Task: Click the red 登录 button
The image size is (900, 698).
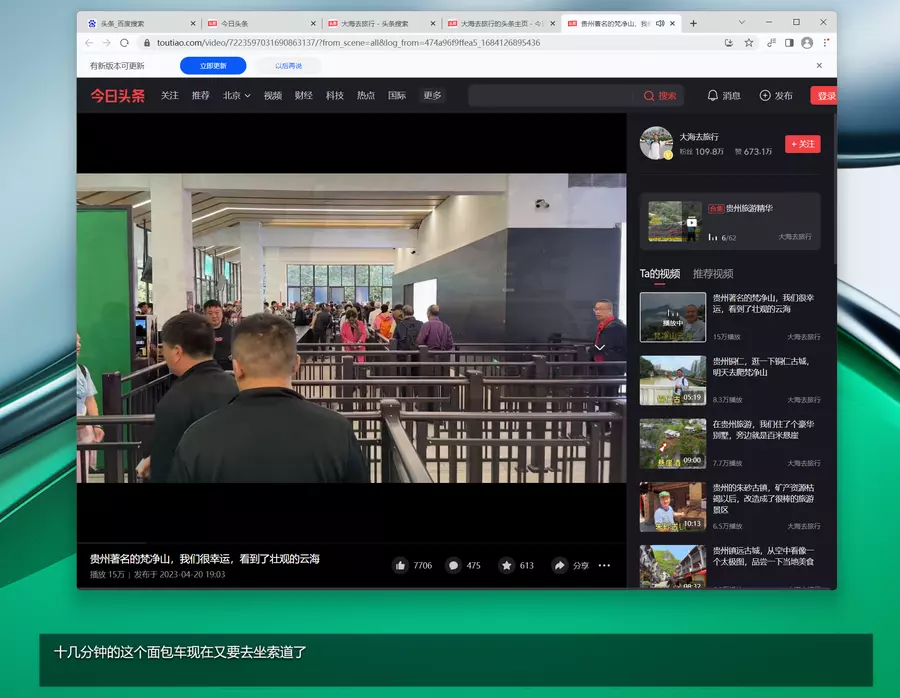Action: point(824,96)
